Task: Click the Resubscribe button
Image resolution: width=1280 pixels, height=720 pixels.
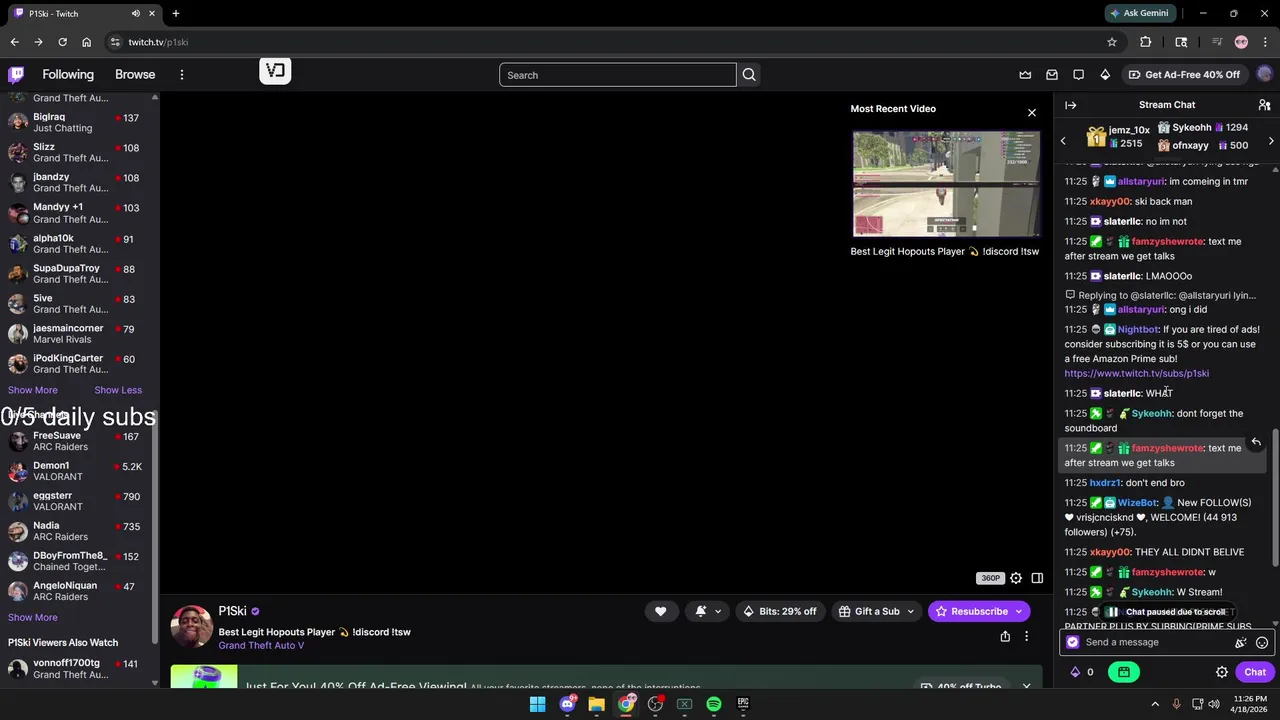Action: (x=979, y=611)
